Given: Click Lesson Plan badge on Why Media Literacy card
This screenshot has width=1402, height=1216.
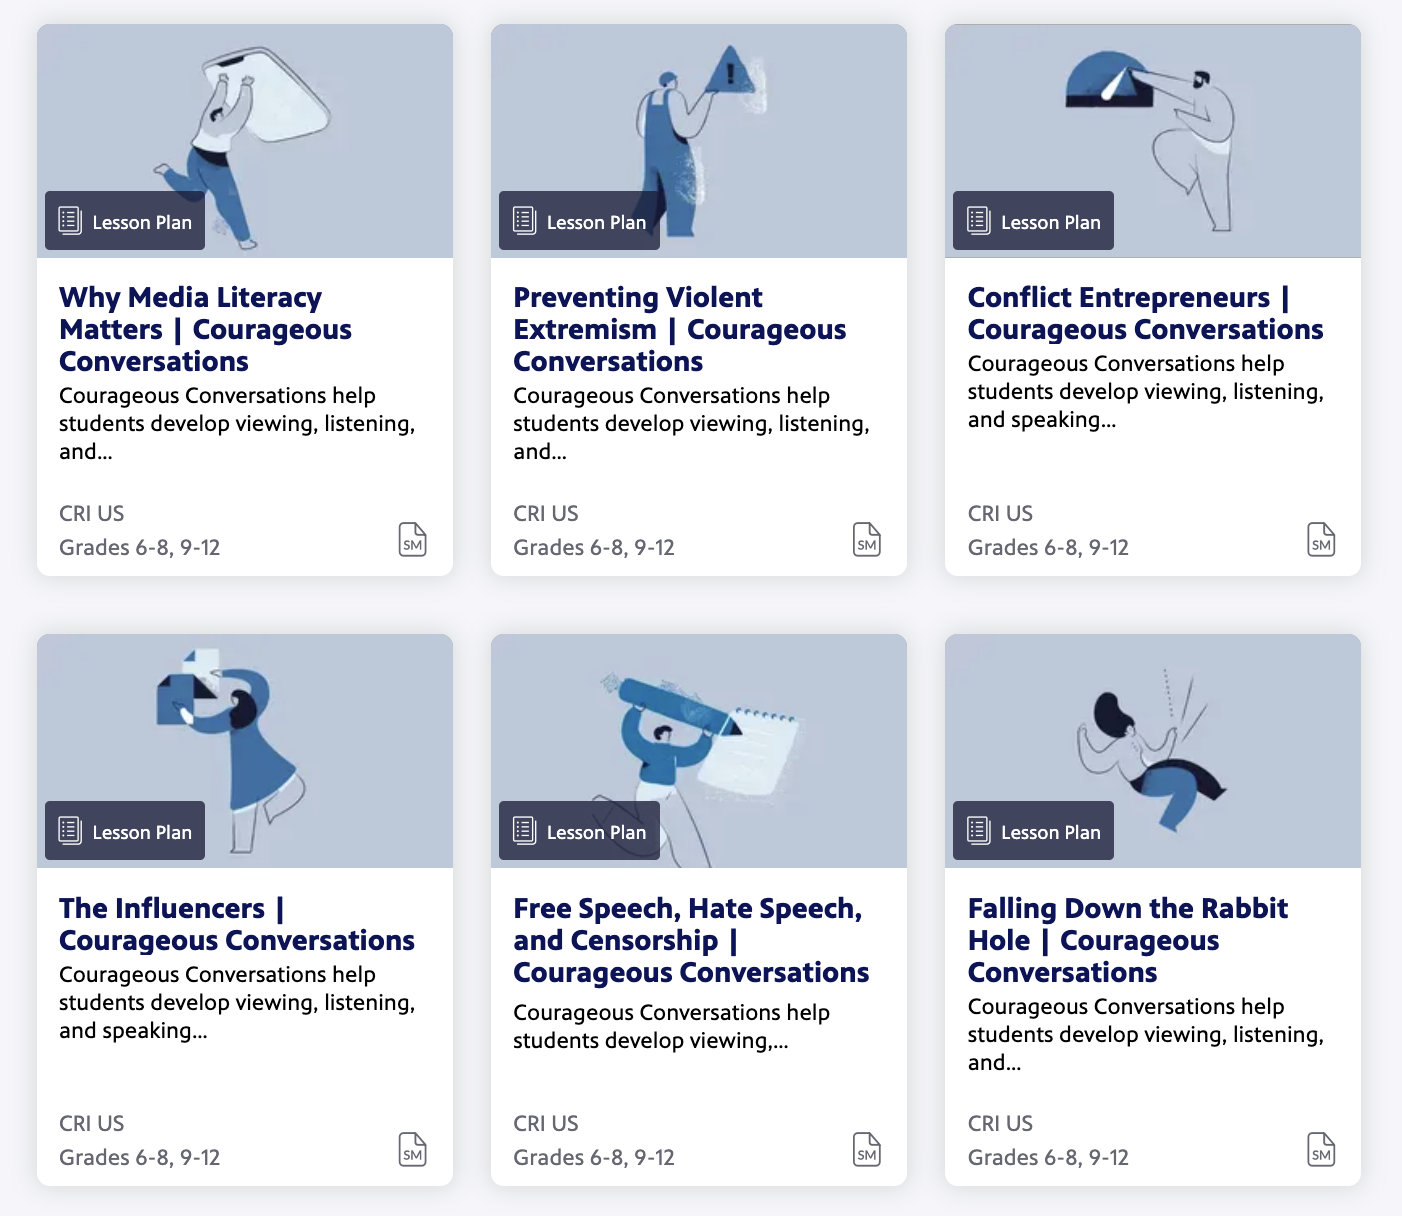Looking at the screenshot, I should [x=125, y=221].
